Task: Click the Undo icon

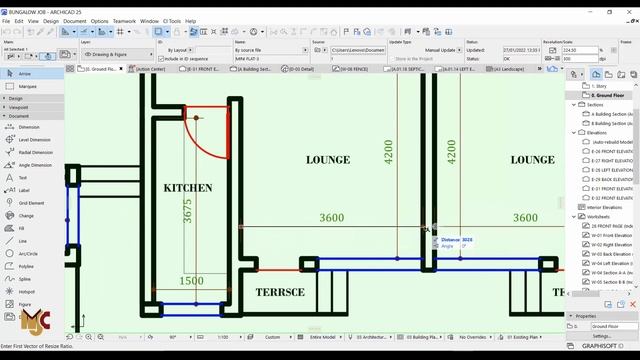Action: pyautogui.click(x=7, y=31)
